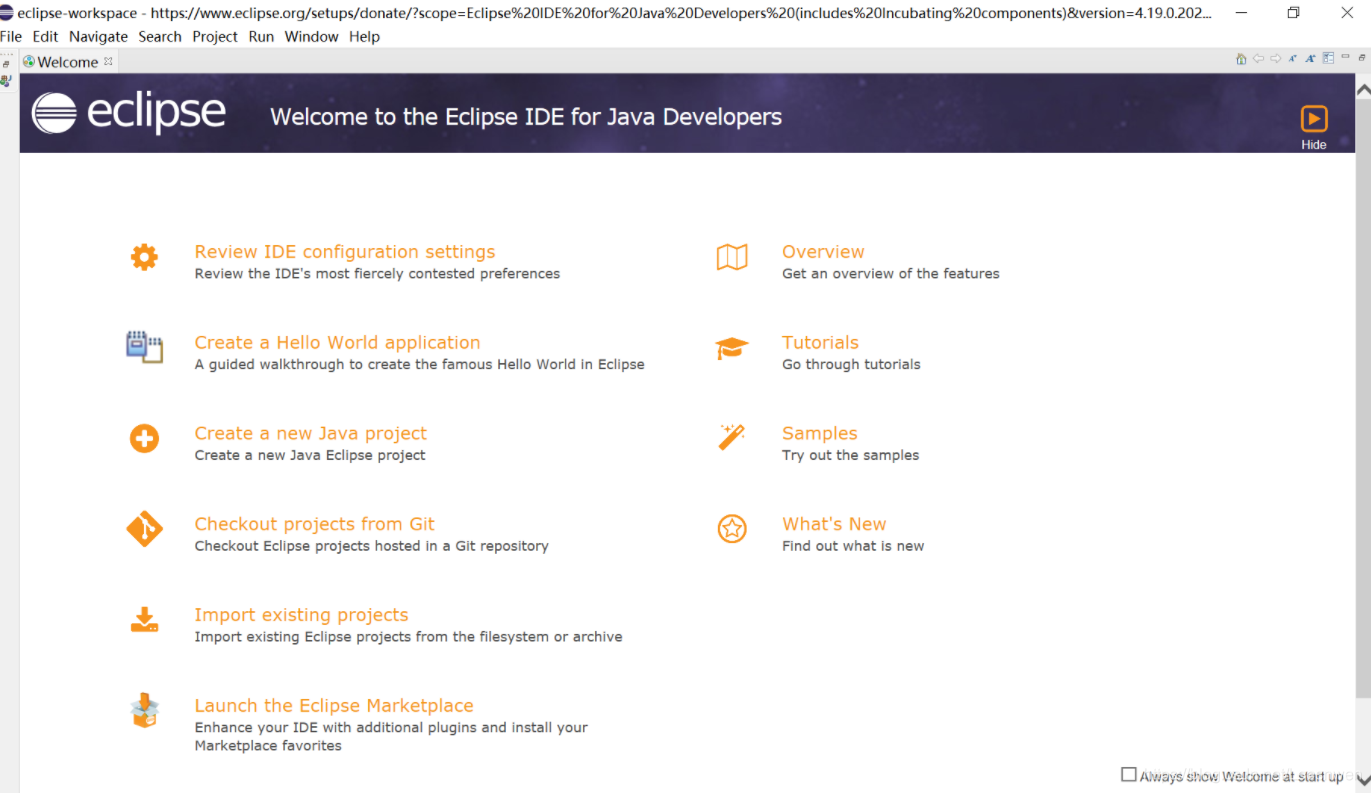Click 'Welcome to the Eclipse IDE for Java Developers' heading
Screen dimensions: 1371x793
(526, 117)
